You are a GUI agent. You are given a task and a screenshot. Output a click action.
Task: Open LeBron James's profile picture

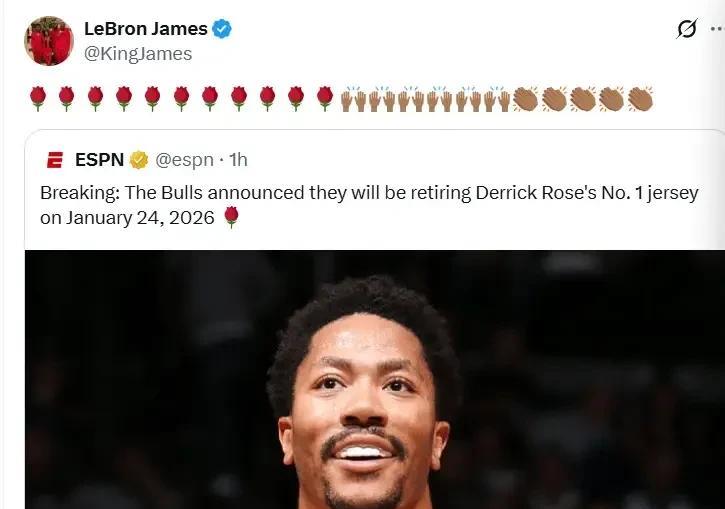tap(49, 41)
